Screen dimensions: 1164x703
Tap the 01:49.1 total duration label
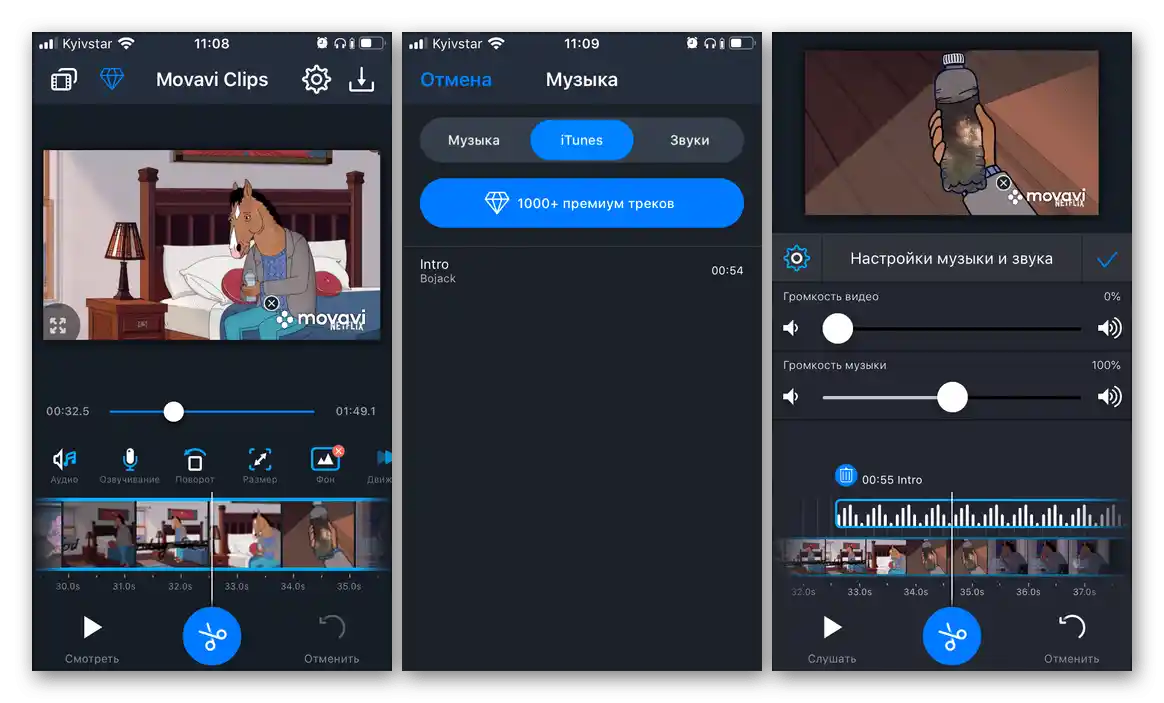(356, 411)
